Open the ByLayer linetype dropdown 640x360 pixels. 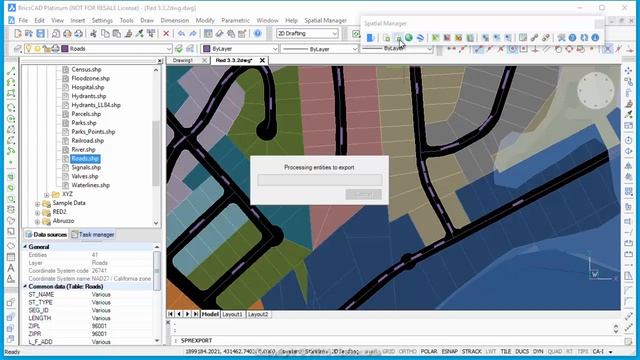pyautogui.click(x=320, y=49)
